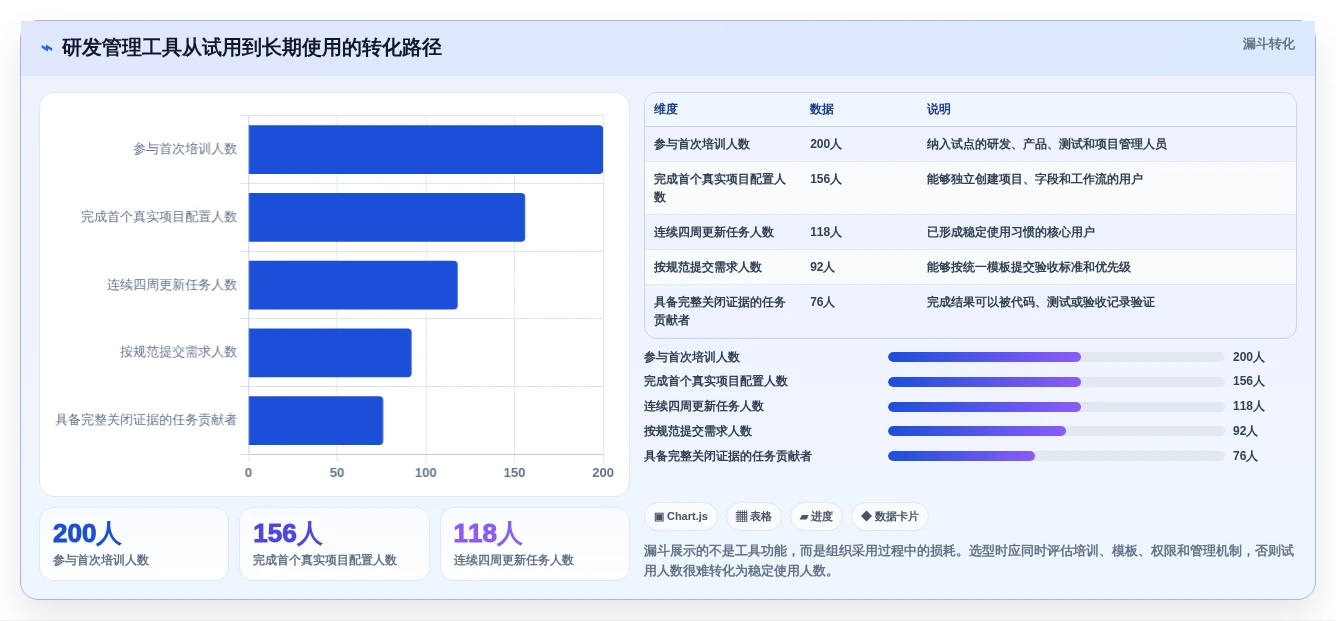Click the page title 研发管理工具从试用到长期使用的转化路径
The height and width of the screenshot is (621, 1336).
coord(252,48)
